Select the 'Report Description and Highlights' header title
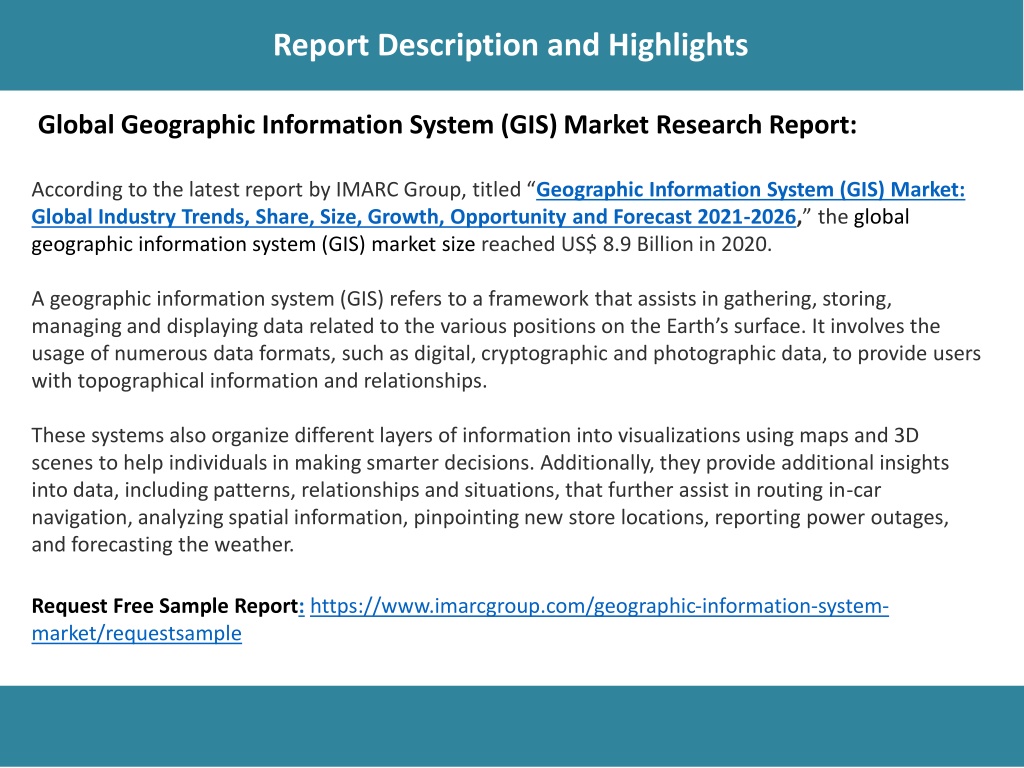The height and width of the screenshot is (768, 1024). pos(511,45)
